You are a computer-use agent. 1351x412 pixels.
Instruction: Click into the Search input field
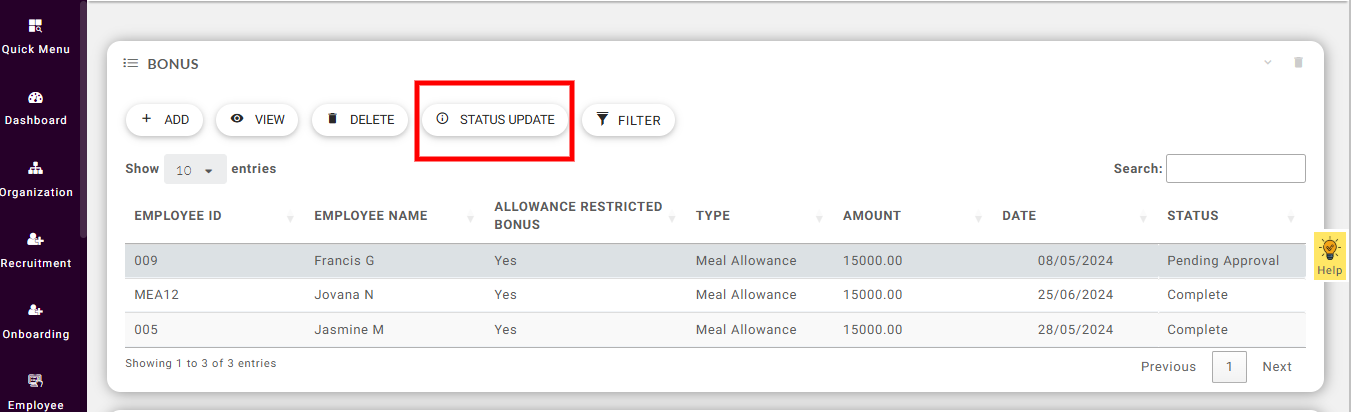tap(1235, 168)
